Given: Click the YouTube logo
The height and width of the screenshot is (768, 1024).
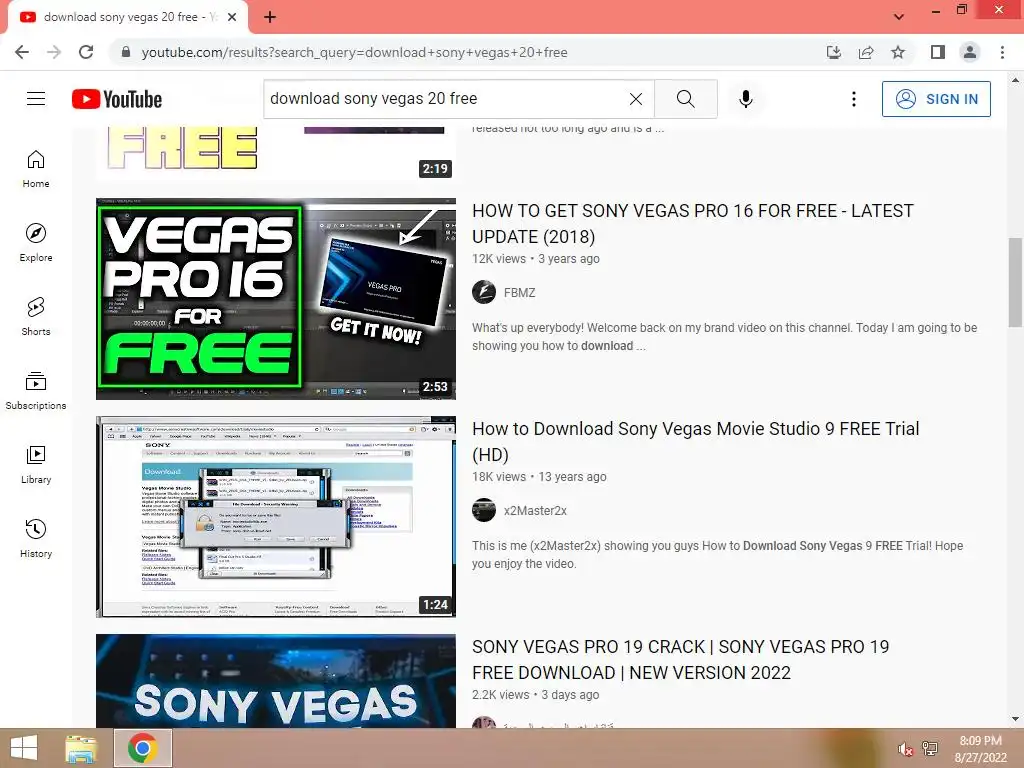Looking at the screenshot, I should [117, 99].
